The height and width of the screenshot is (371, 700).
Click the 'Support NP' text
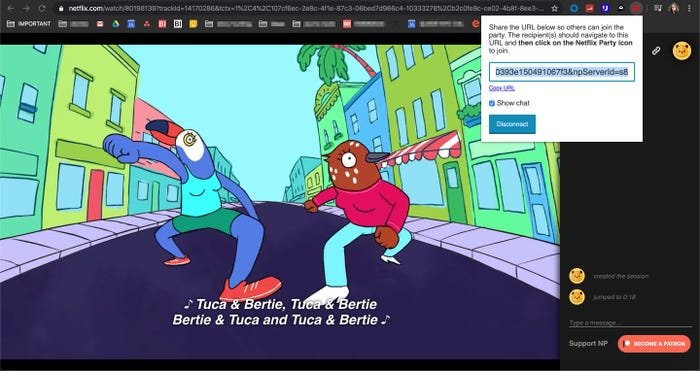tap(588, 344)
